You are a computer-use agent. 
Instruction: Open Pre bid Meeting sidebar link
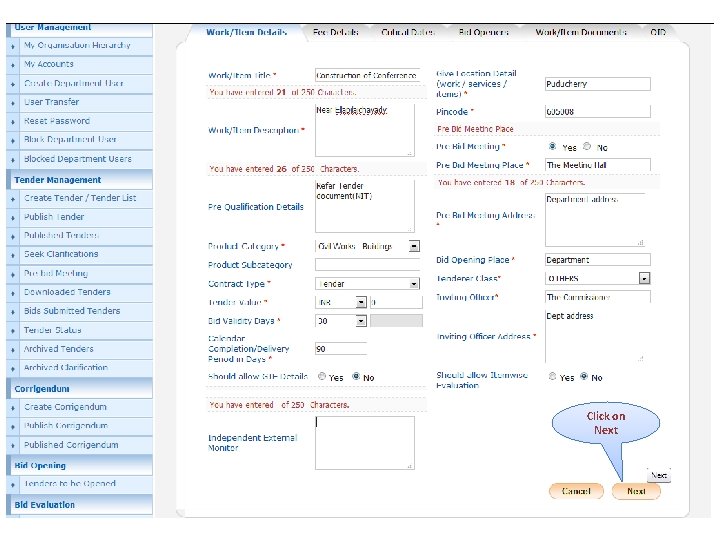coord(56,273)
